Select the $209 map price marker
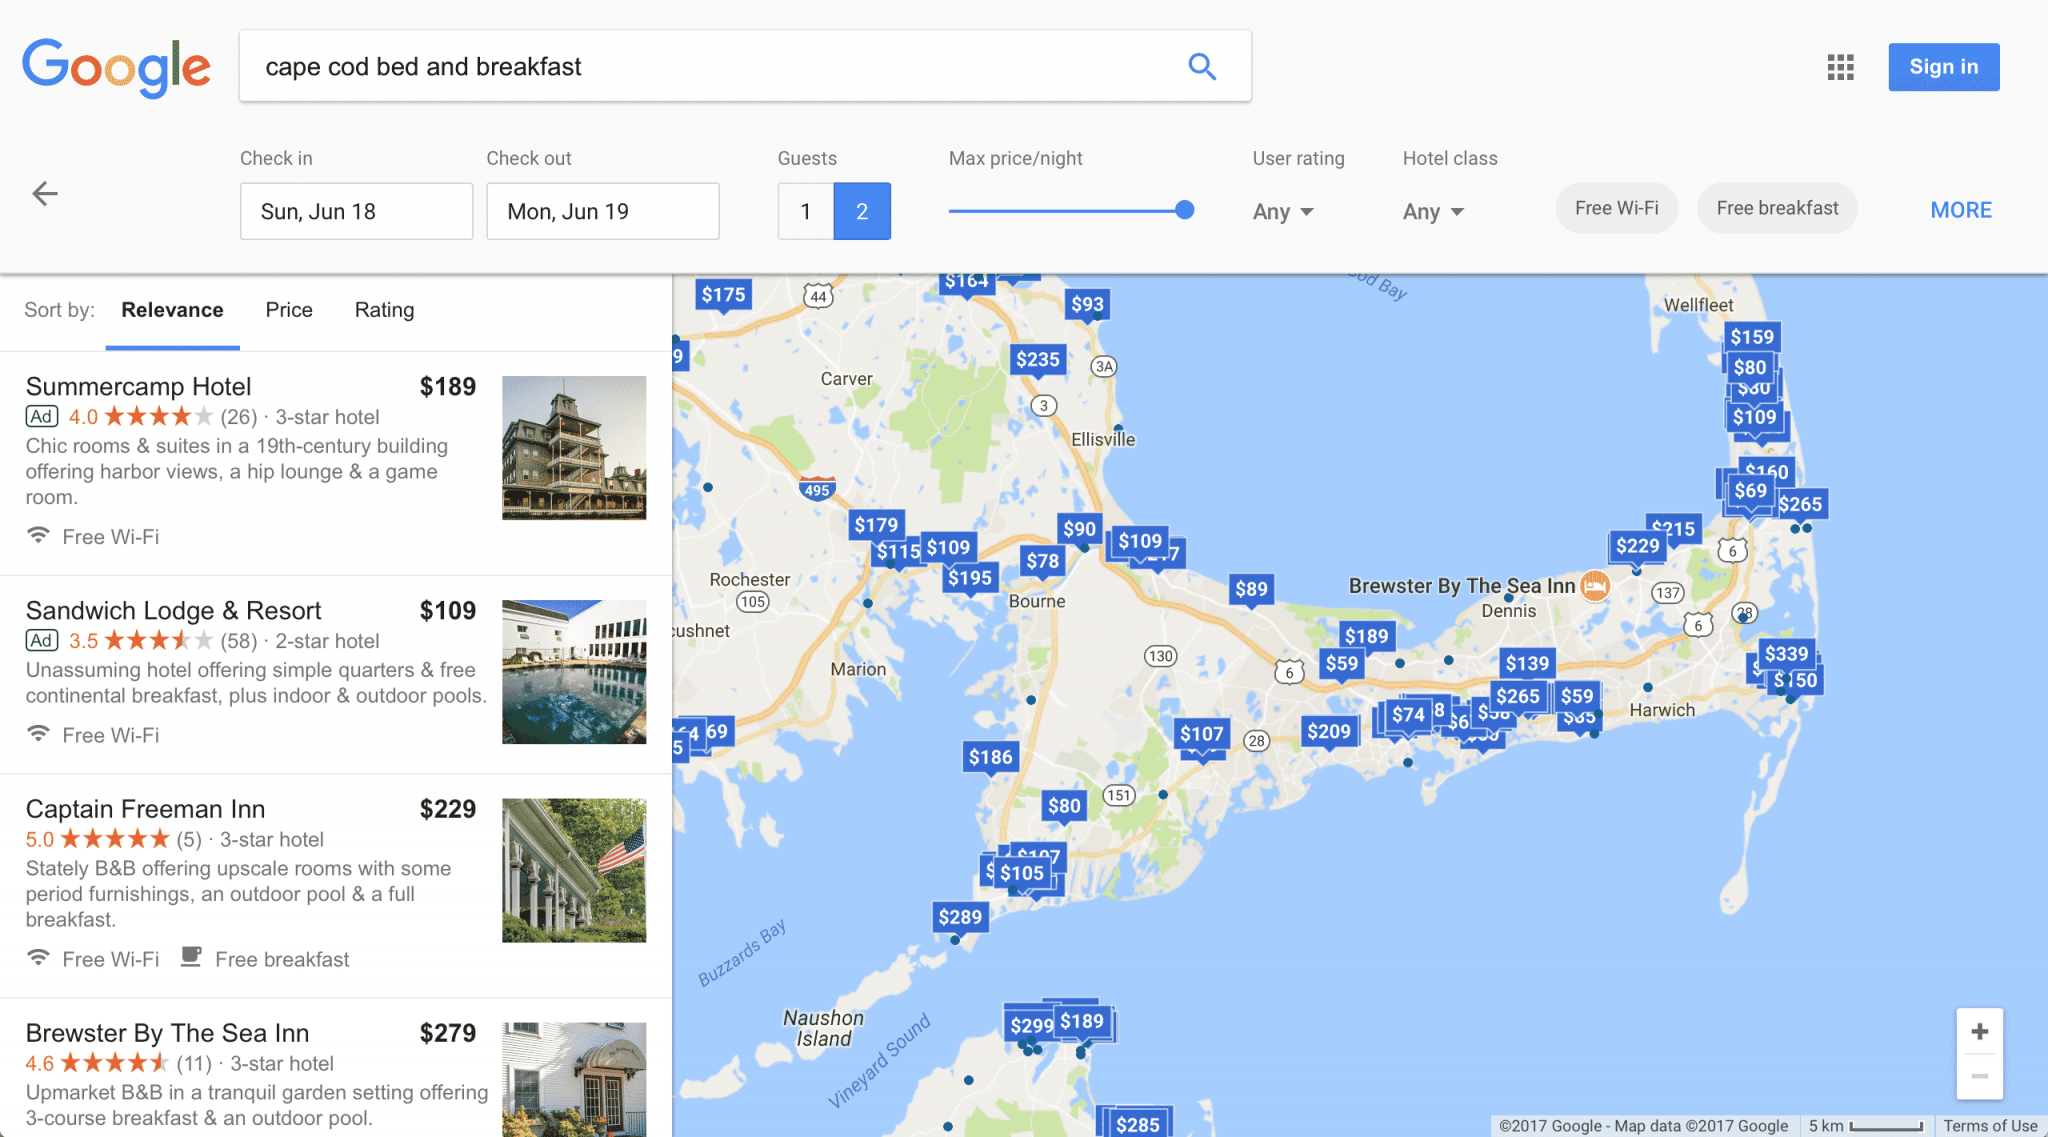Image resolution: width=2048 pixels, height=1137 pixels. [x=1329, y=731]
